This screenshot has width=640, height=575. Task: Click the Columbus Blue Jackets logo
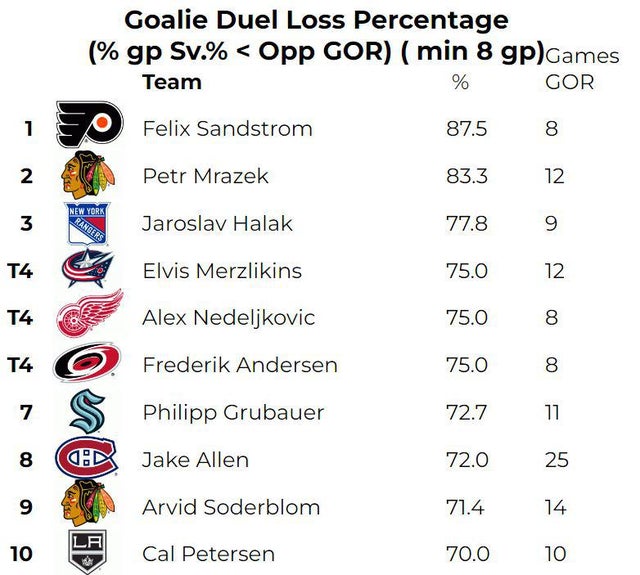88,270
